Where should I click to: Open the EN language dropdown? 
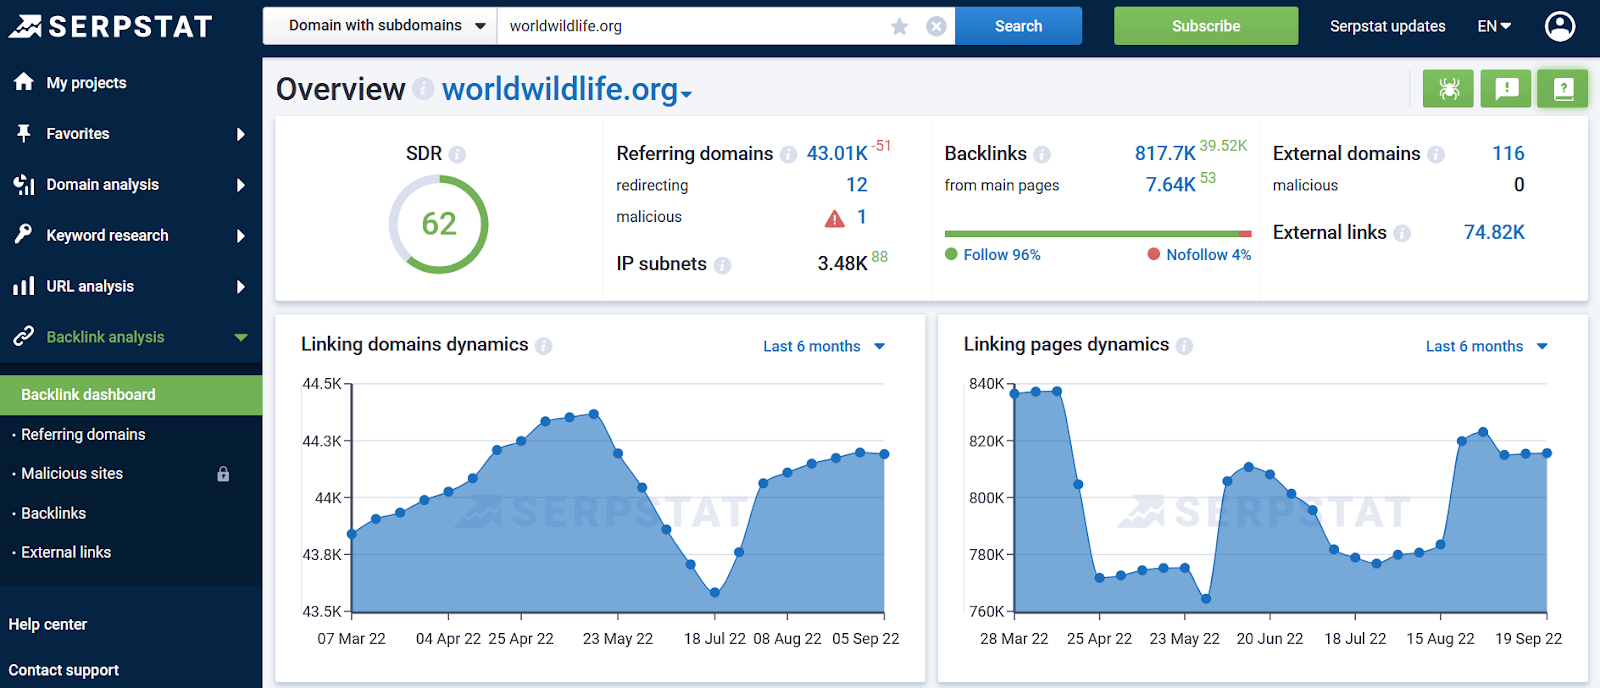coord(1494,26)
